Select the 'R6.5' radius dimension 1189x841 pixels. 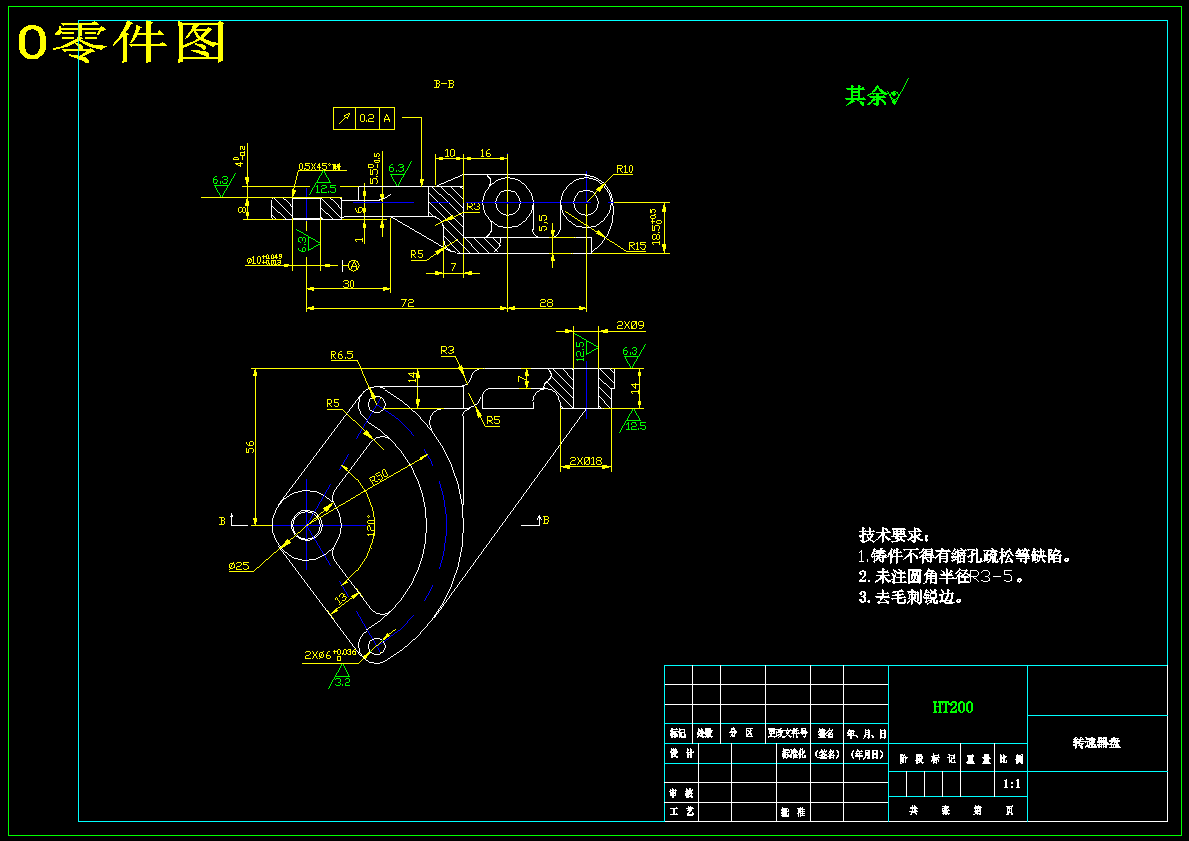tap(341, 355)
